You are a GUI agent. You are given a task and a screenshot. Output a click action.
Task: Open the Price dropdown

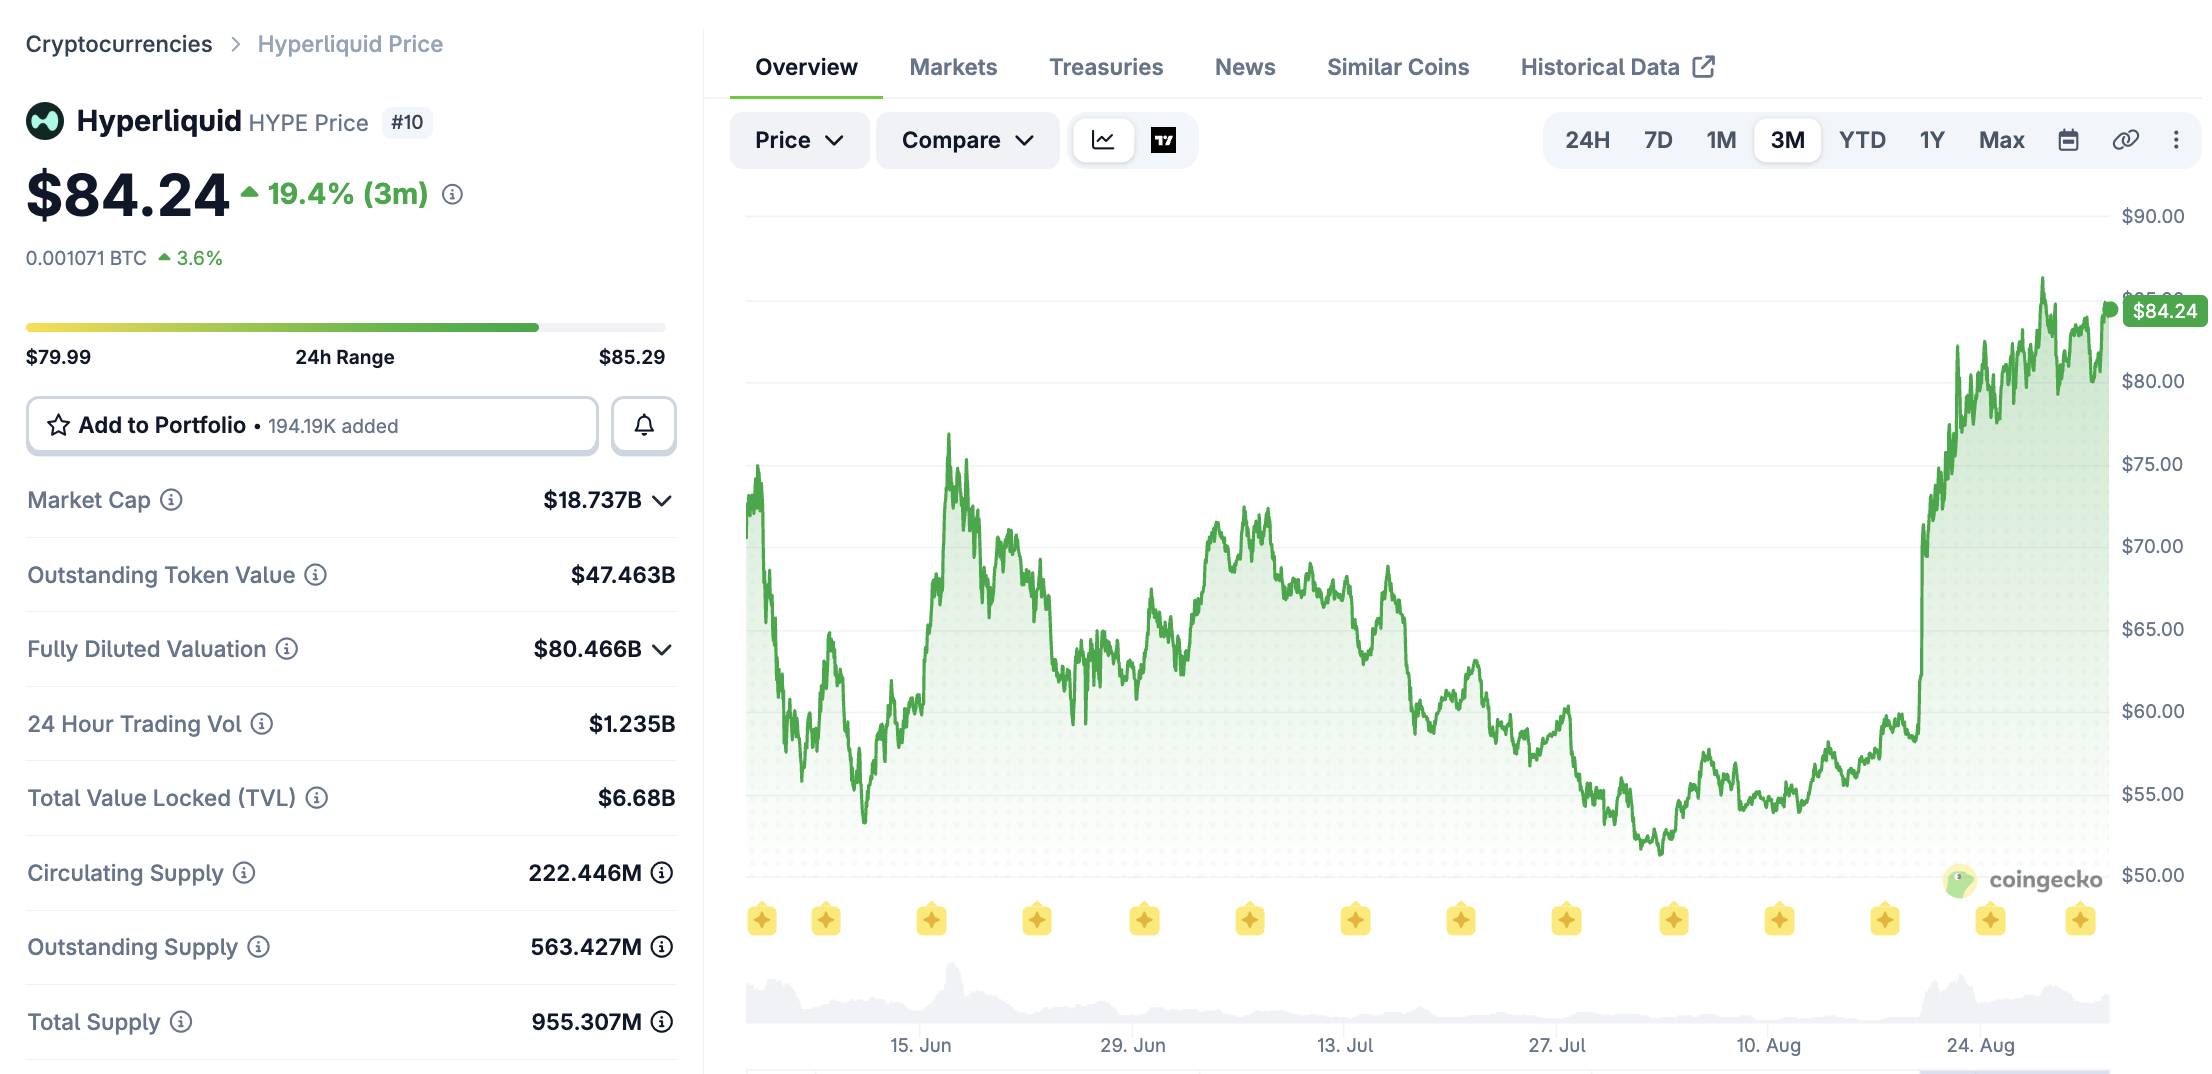click(799, 140)
